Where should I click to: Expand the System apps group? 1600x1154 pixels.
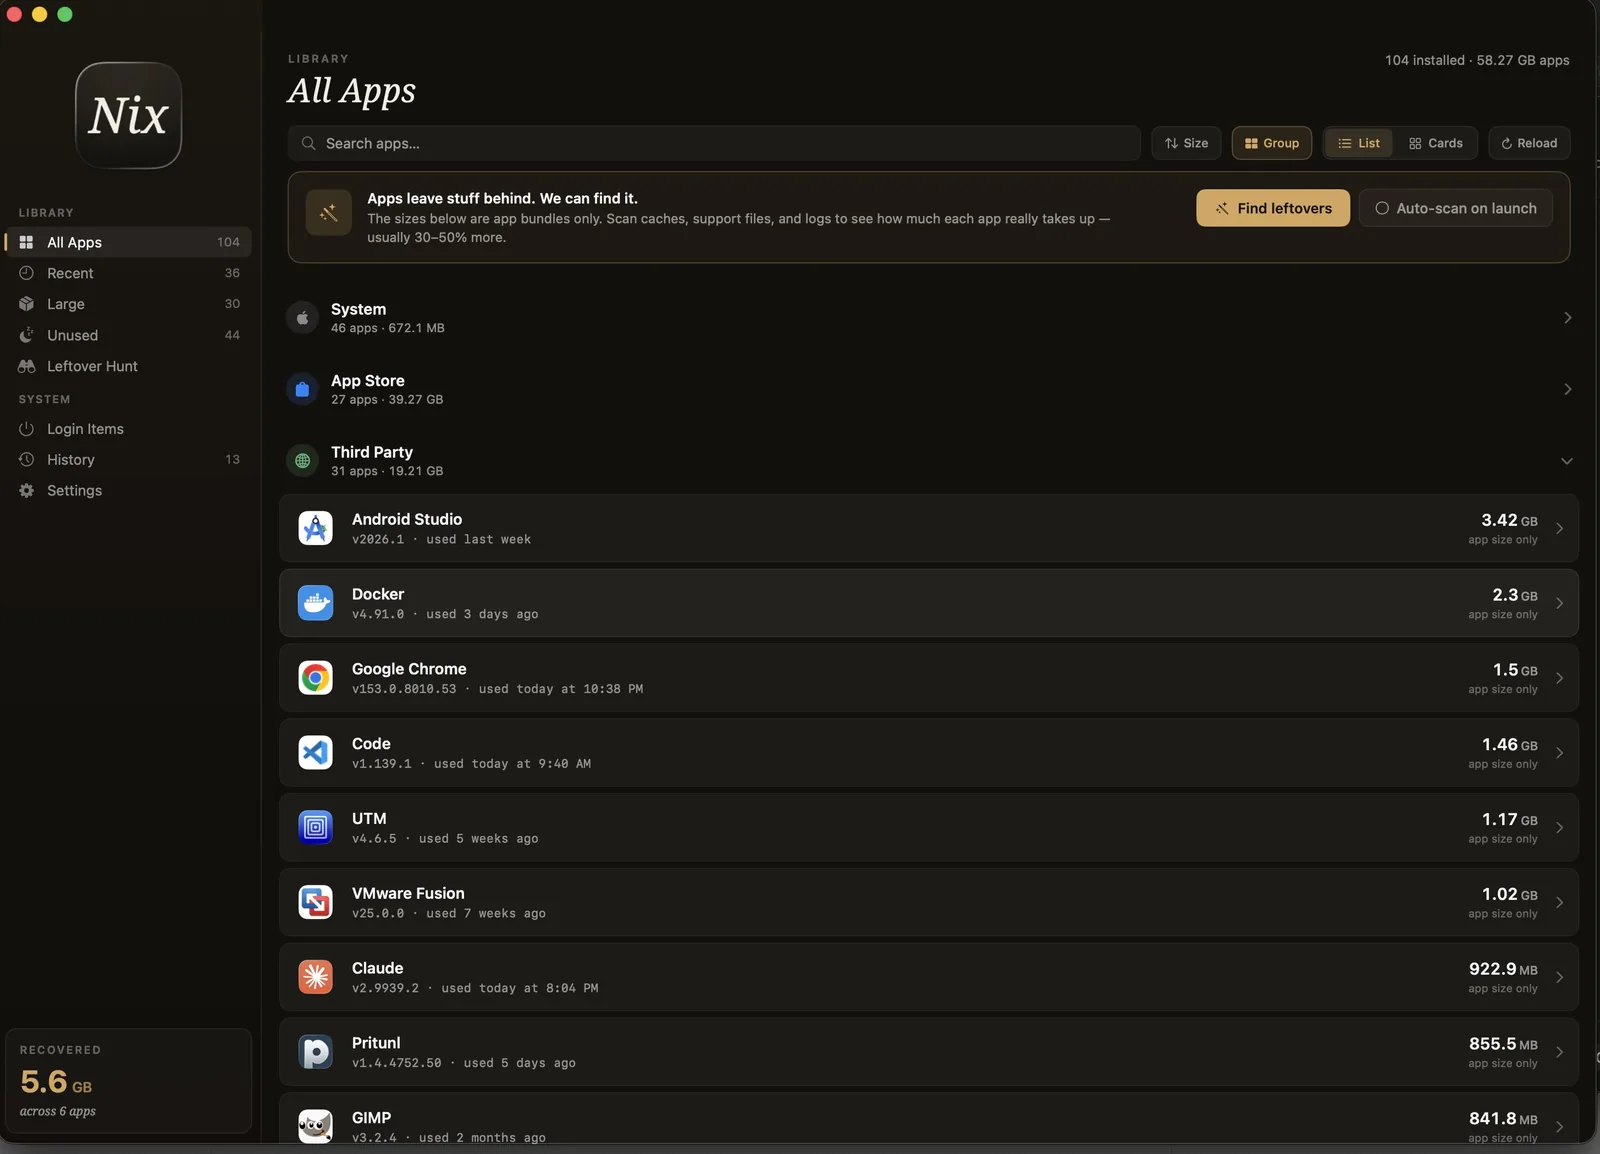929,318
